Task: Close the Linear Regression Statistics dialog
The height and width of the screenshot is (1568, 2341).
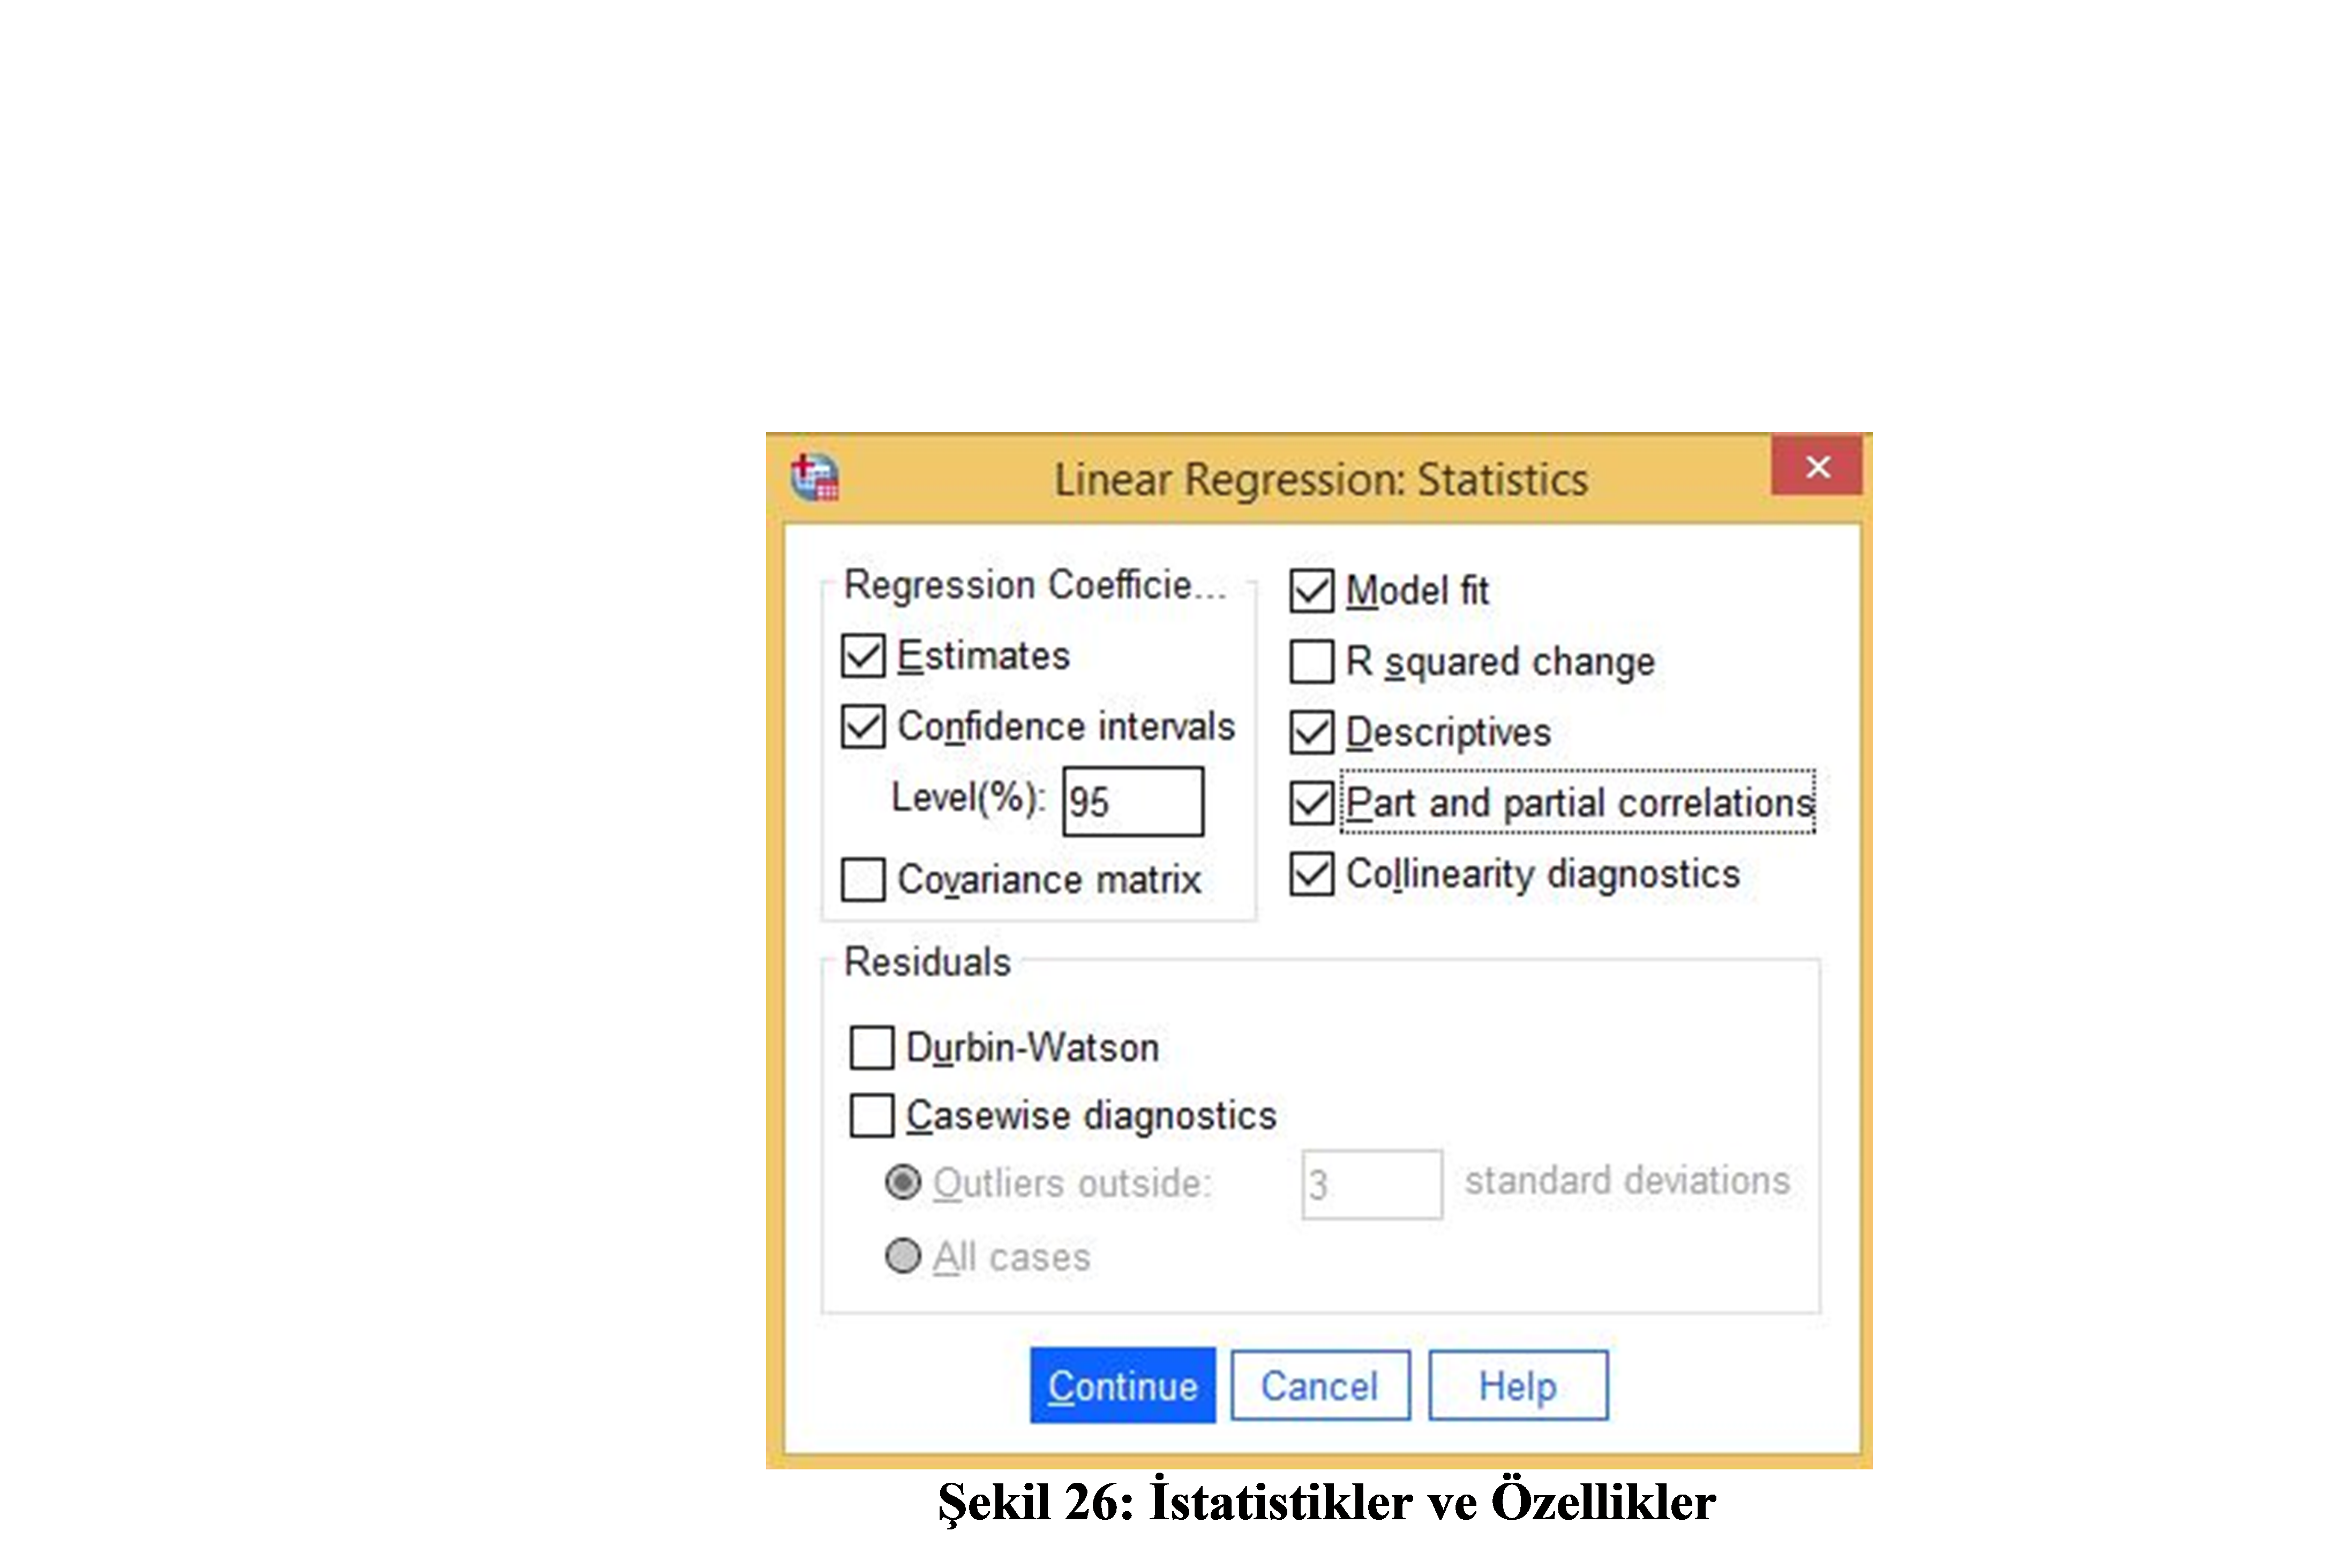Action: (1816, 466)
